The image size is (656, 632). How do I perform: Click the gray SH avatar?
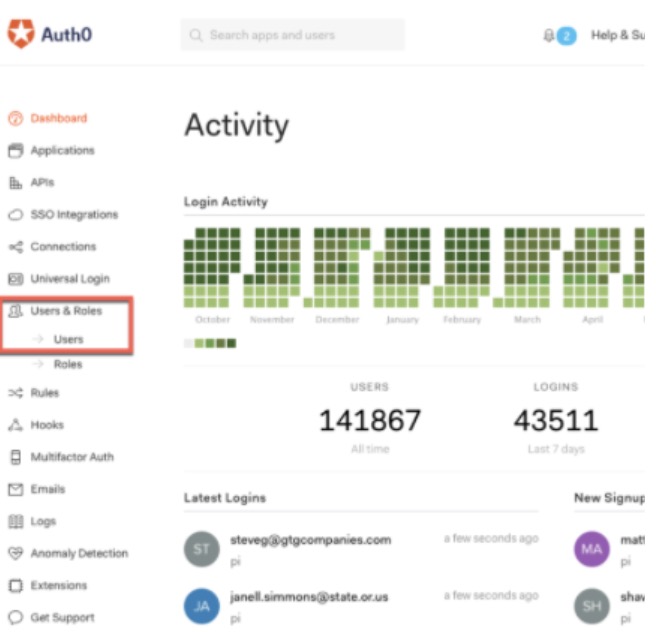(592, 606)
